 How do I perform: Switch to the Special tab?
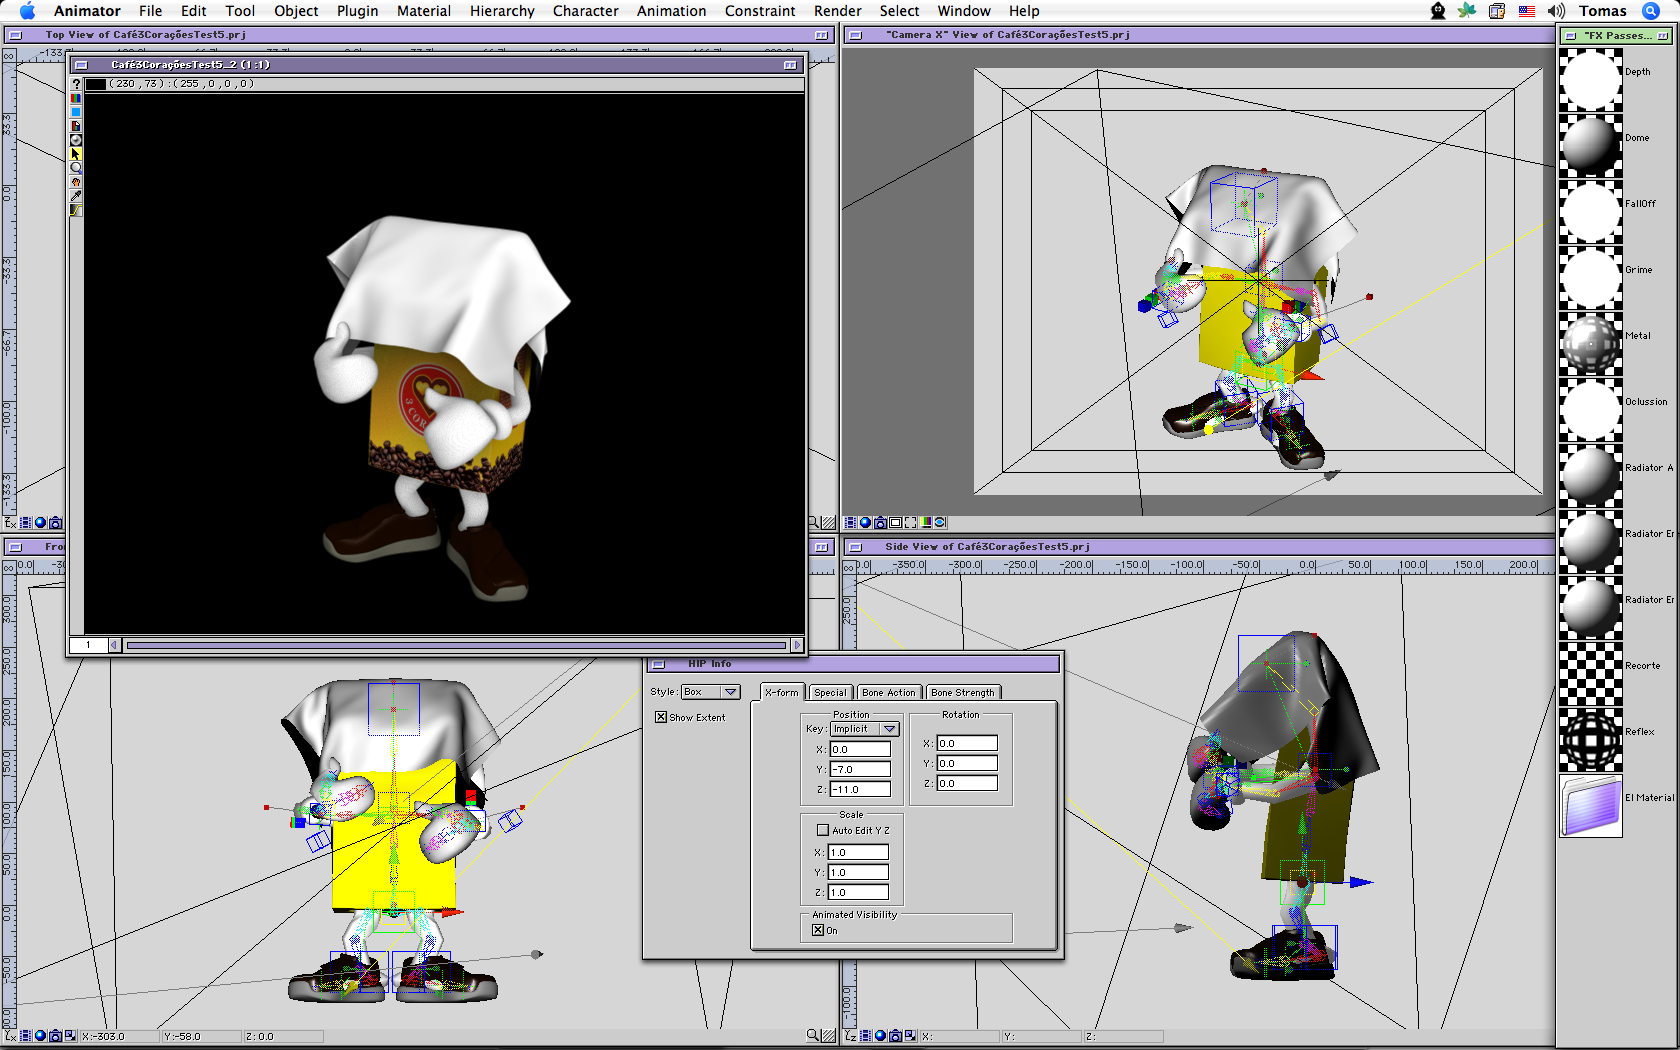(830, 692)
